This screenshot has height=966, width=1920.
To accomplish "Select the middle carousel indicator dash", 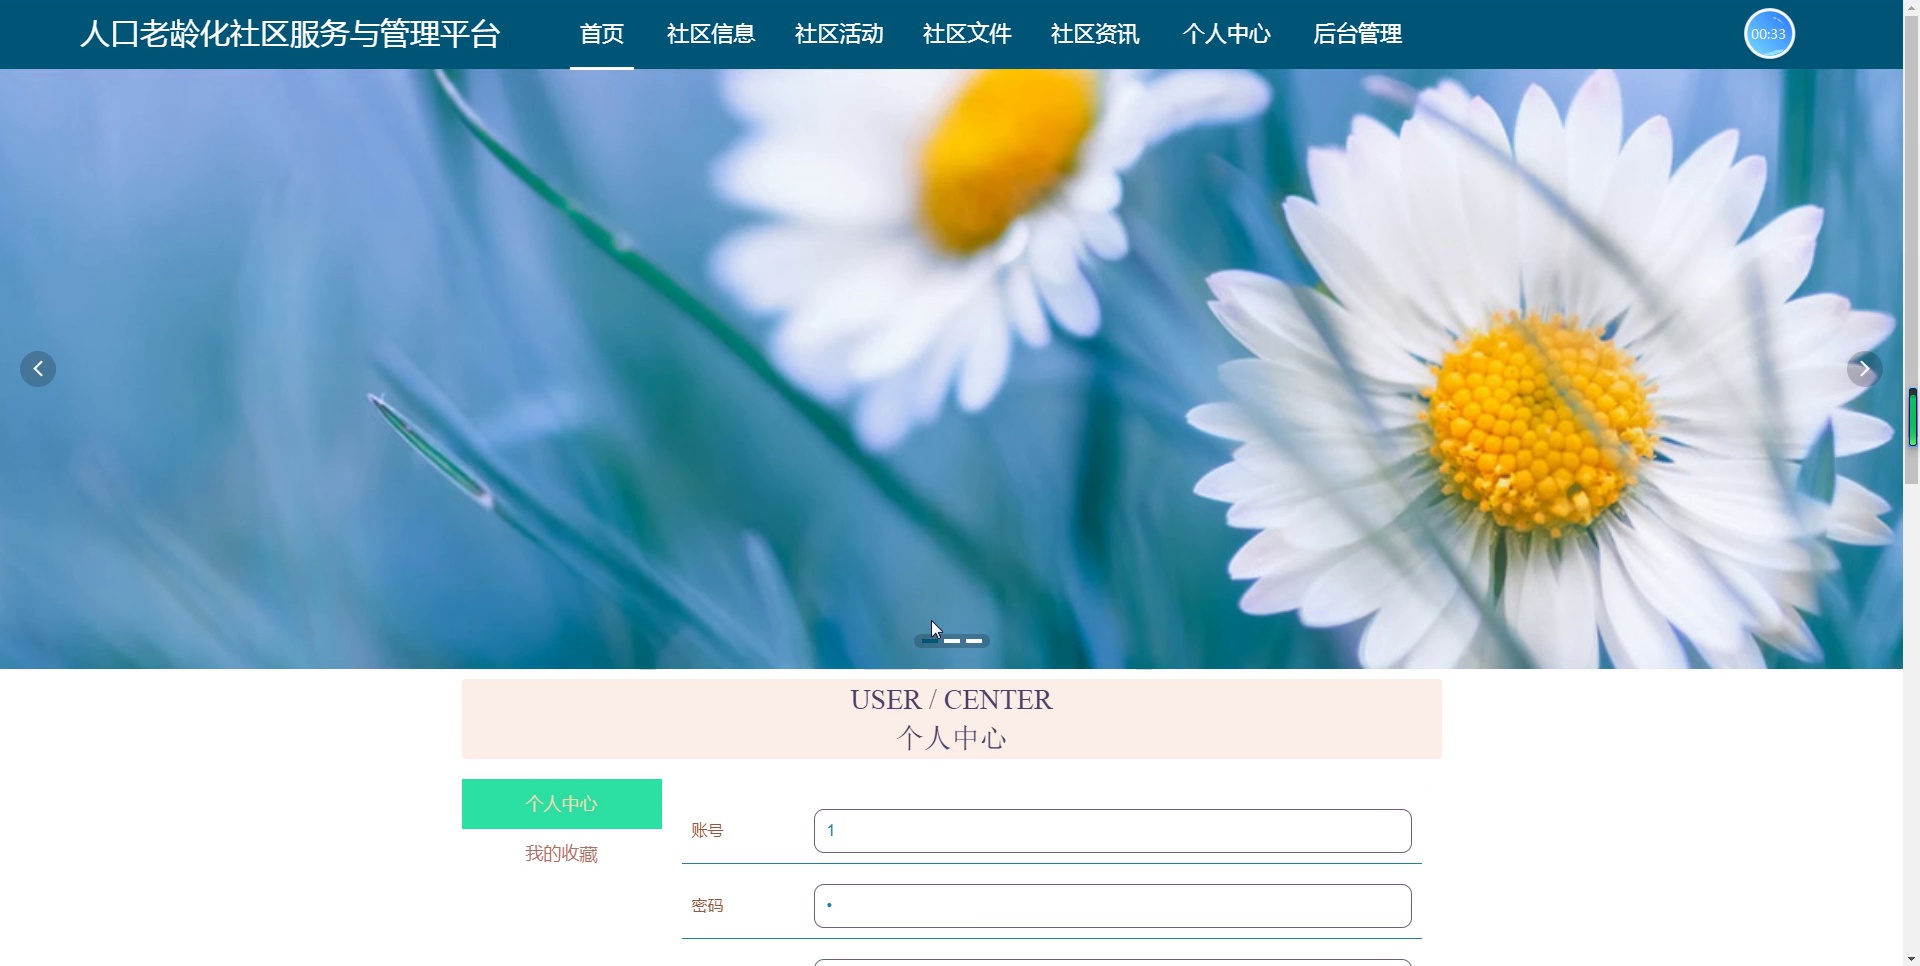I will pyautogui.click(x=952, y=641).
